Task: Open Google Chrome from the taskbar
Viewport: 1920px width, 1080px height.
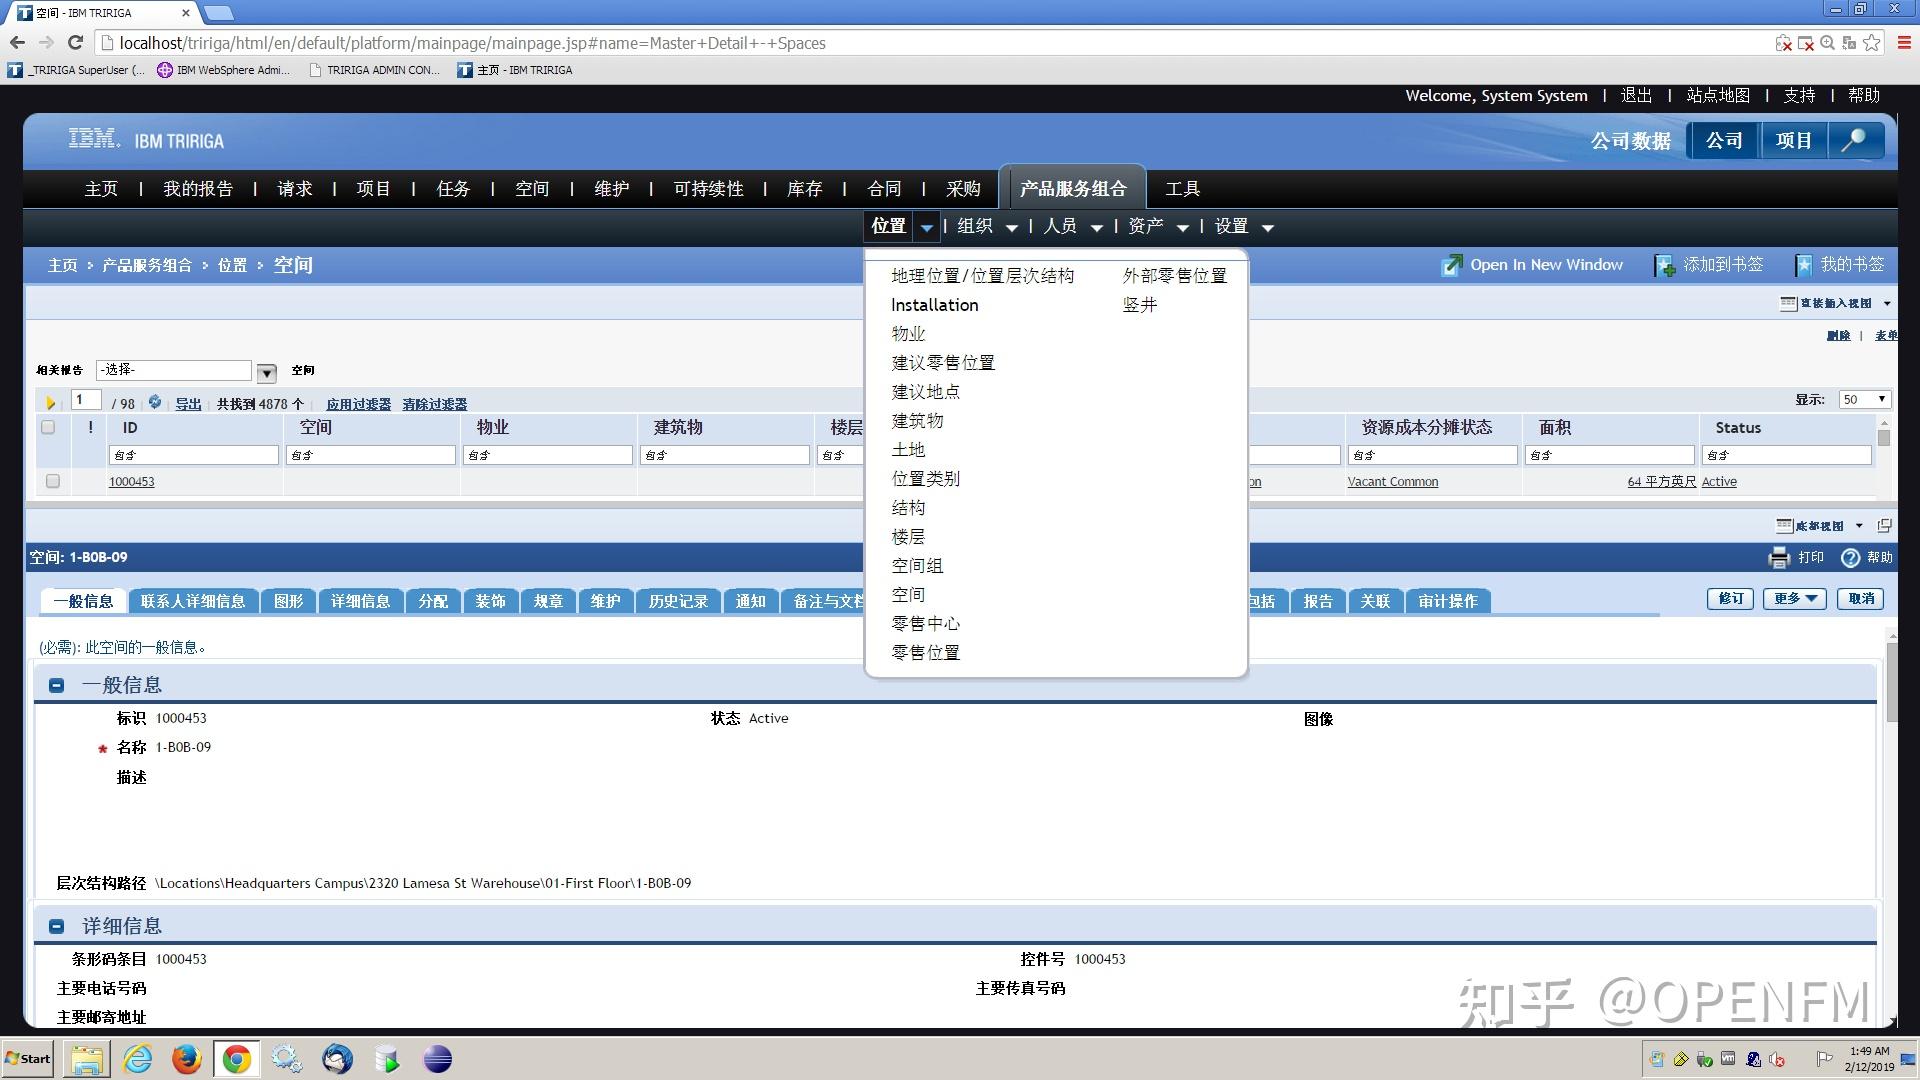Action: 236,1058
